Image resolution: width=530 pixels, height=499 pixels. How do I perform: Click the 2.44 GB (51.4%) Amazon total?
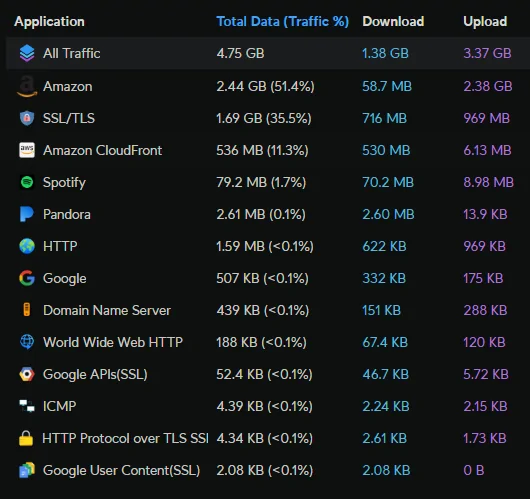pyautogui.click(x=265, y=87)
